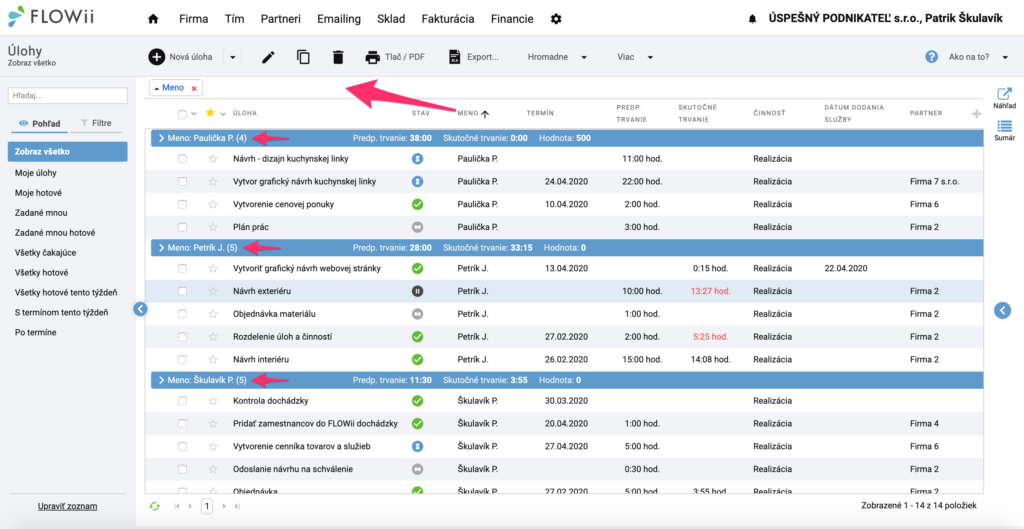Collapse the group Meno: Paulička P. (4)
The width and height of the screenshot is (1024, 529).
(160, 138)
